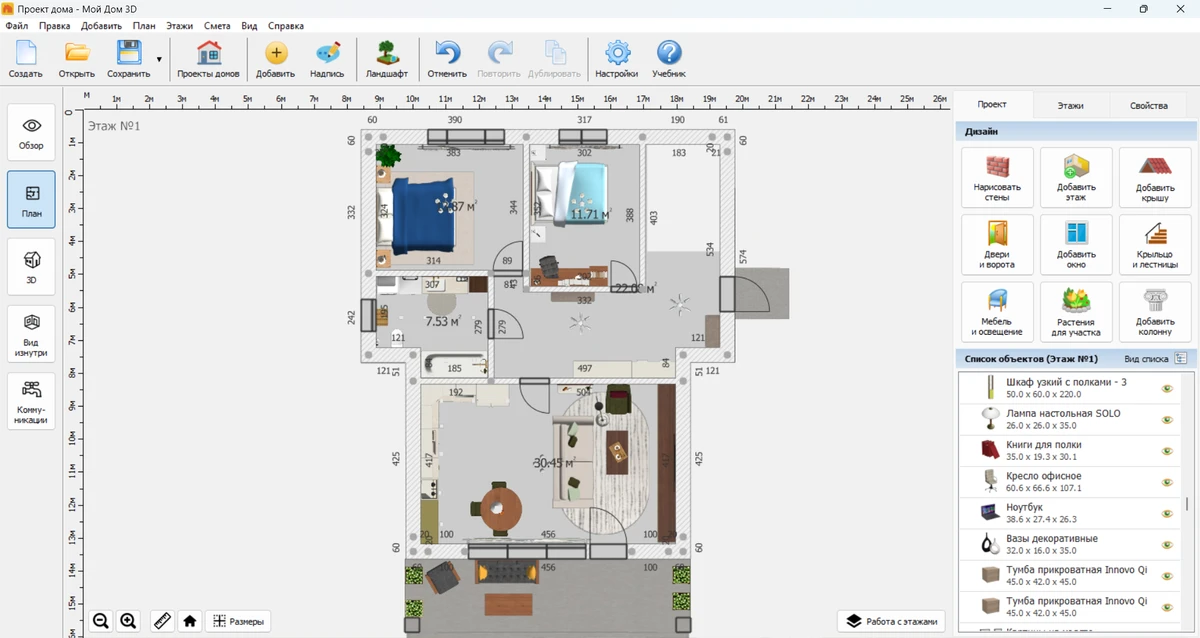1200x638 pixels.
Task: Open the Проекты домов house projects icon
Action: 208,59
